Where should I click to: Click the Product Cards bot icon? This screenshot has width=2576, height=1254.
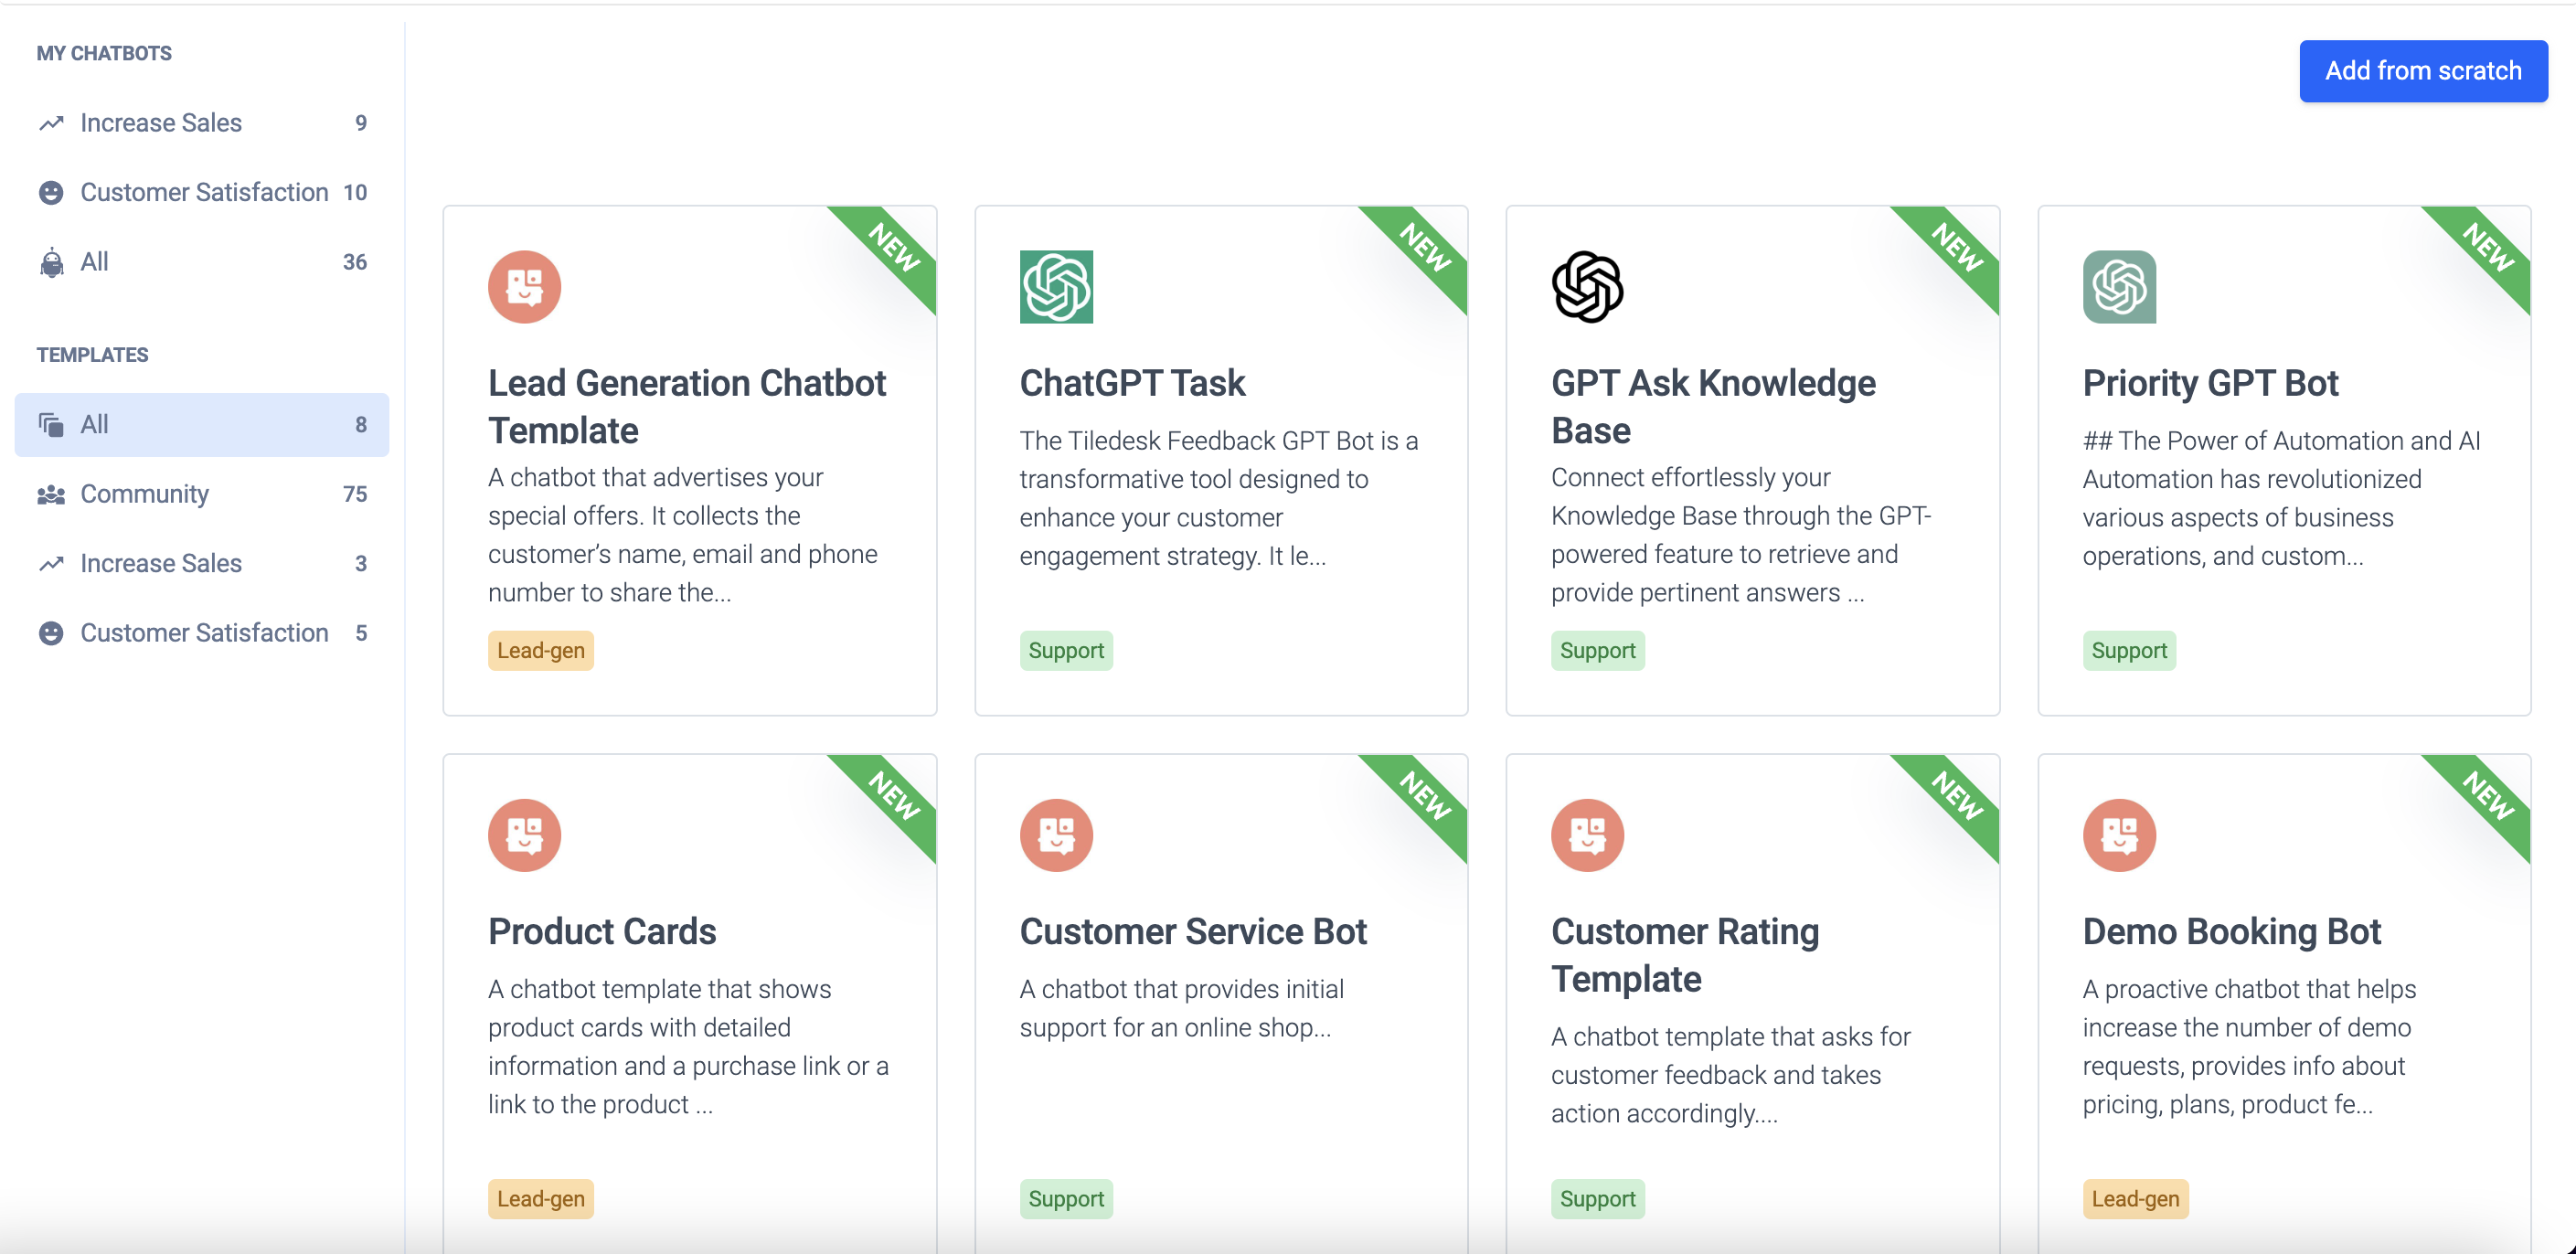click(x=524, y=835)
